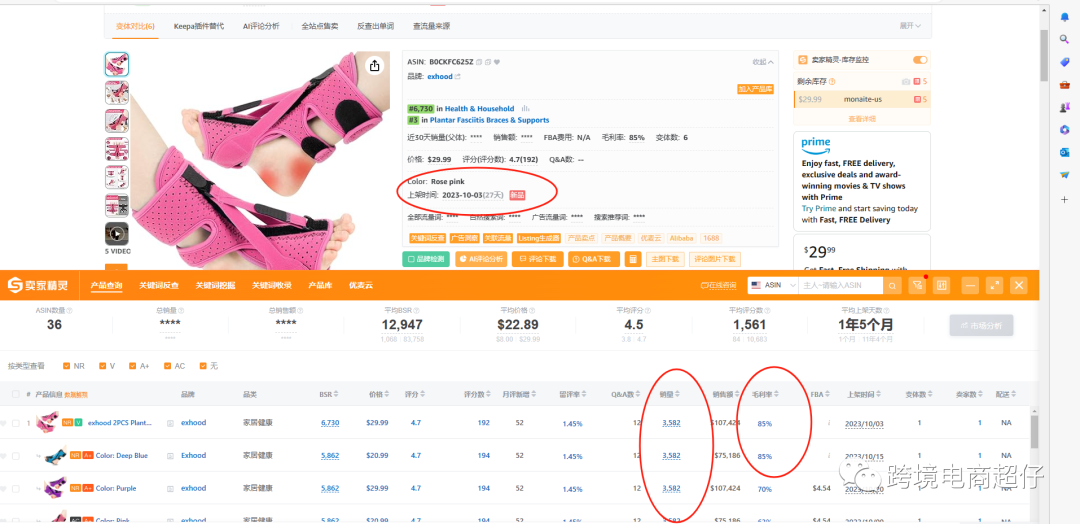Share the product image using share icon
This screenshot has width=1080, height=524.
click(x=374, y=65)
